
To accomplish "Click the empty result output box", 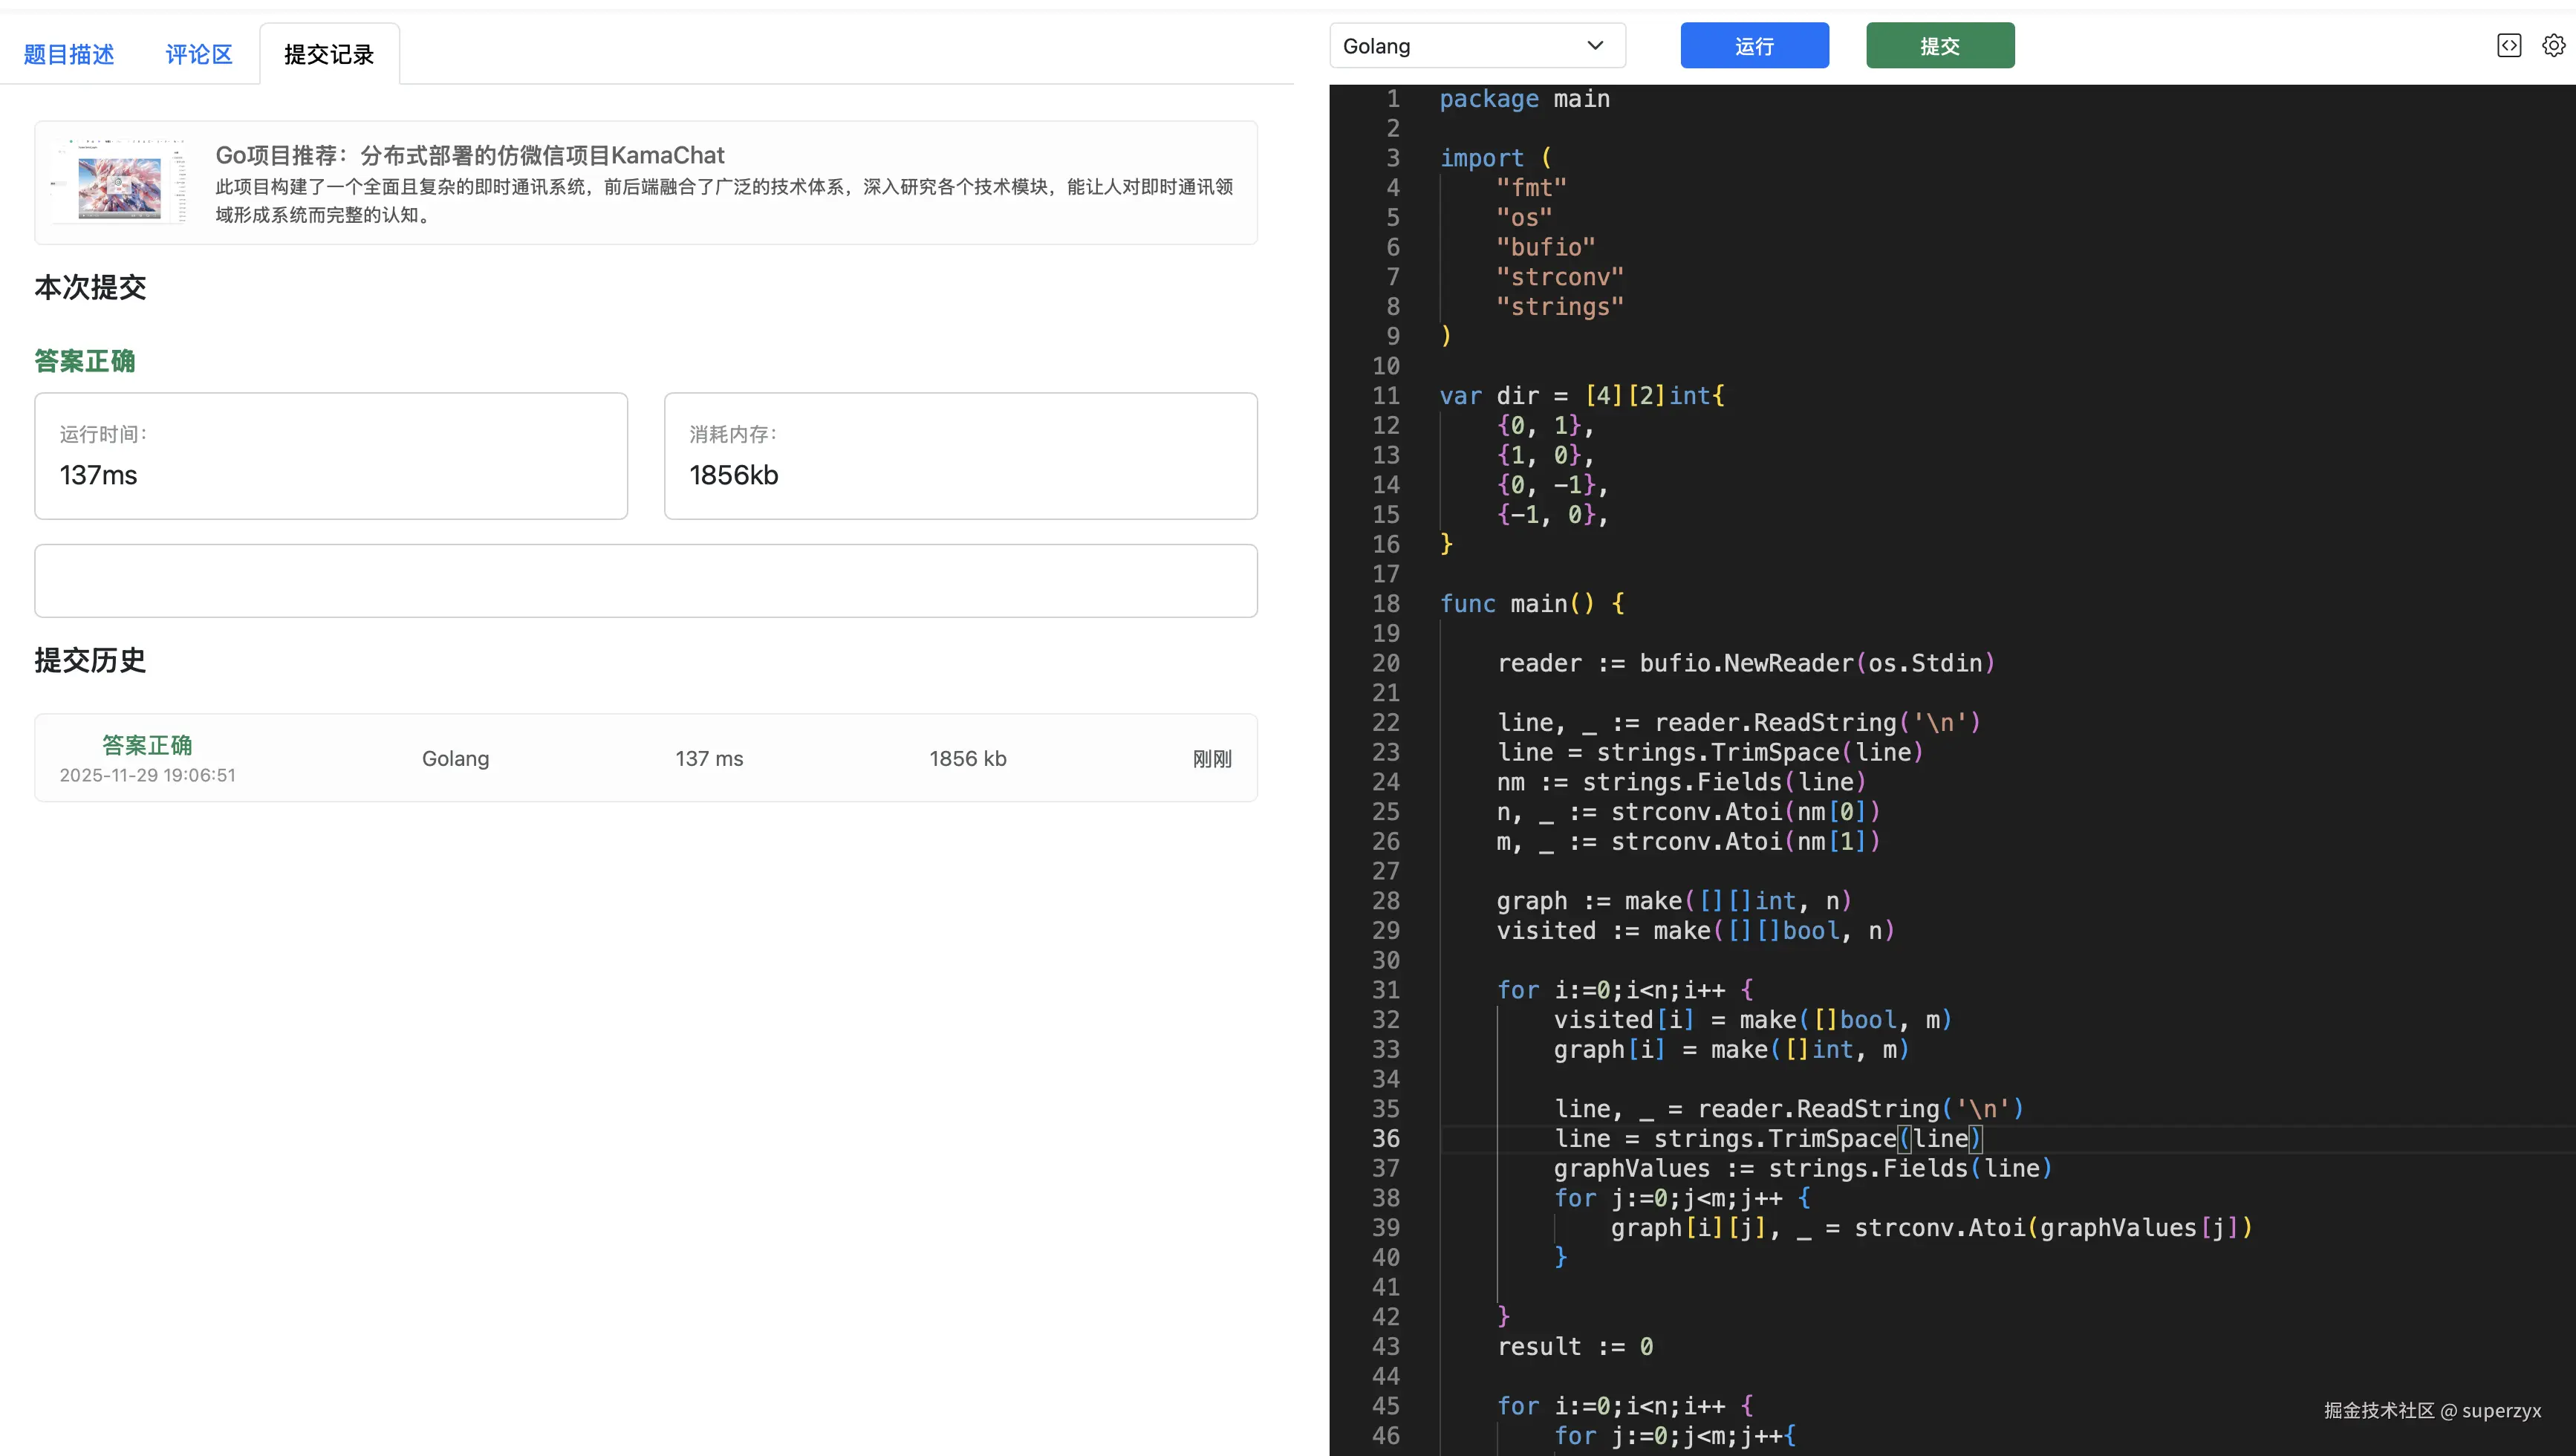I will click(645, 581).
